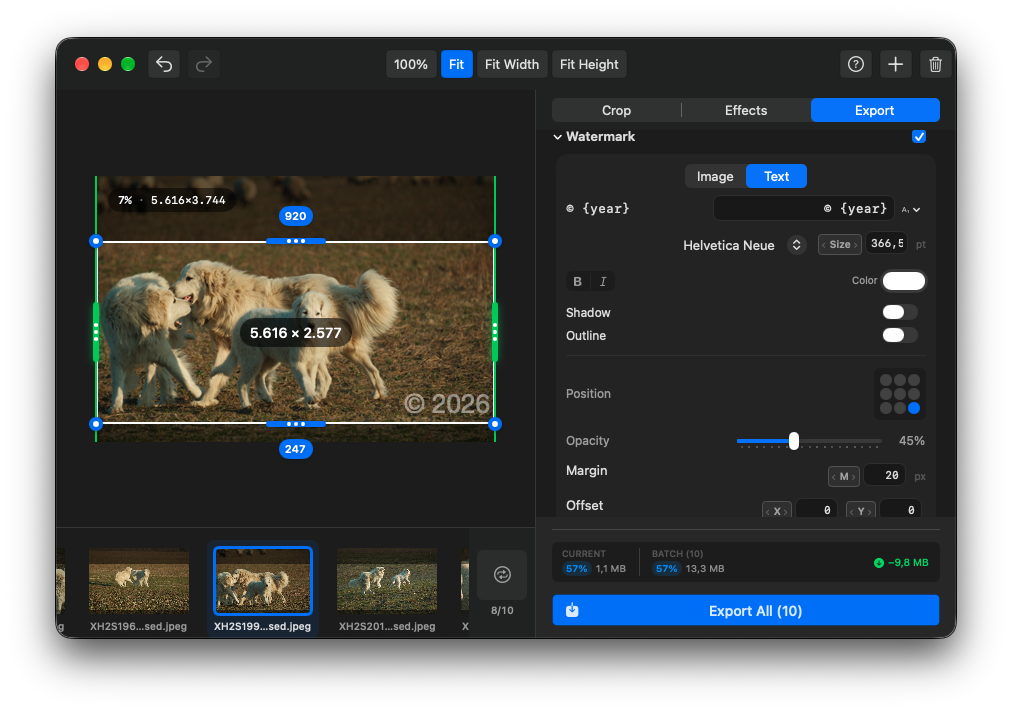Click the Opacity slider knob
The image size is (1012, 712).
[x=794, y=441]
